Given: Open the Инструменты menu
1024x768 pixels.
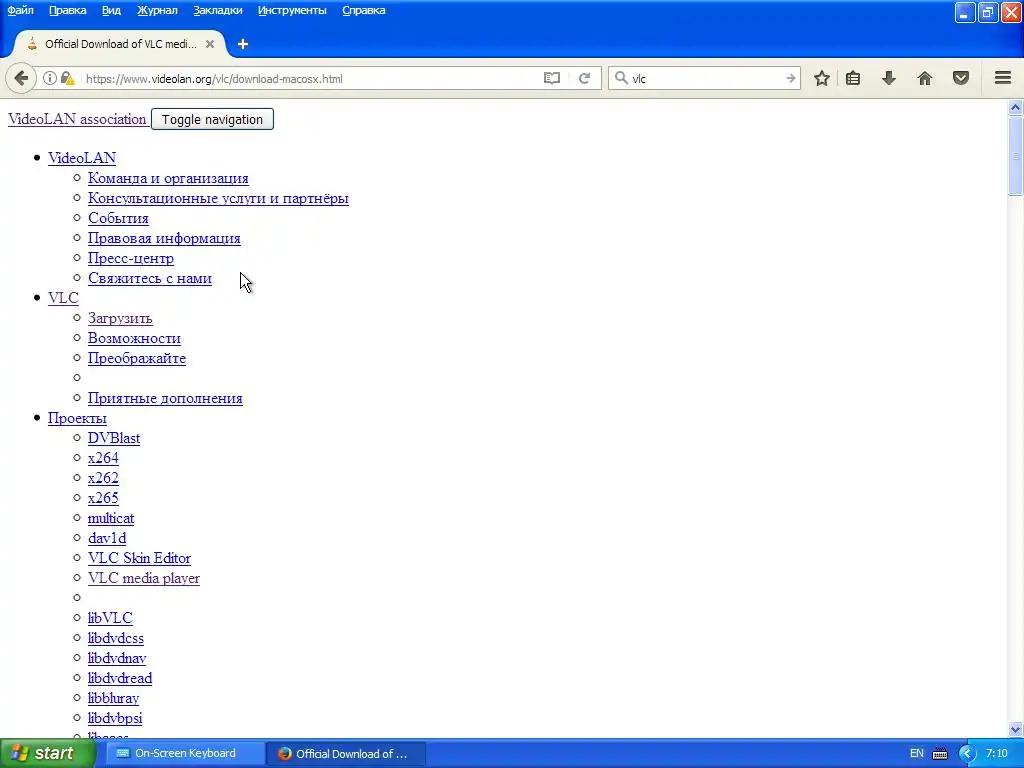Looking at the screenshot, I should [x=292, y=10].
